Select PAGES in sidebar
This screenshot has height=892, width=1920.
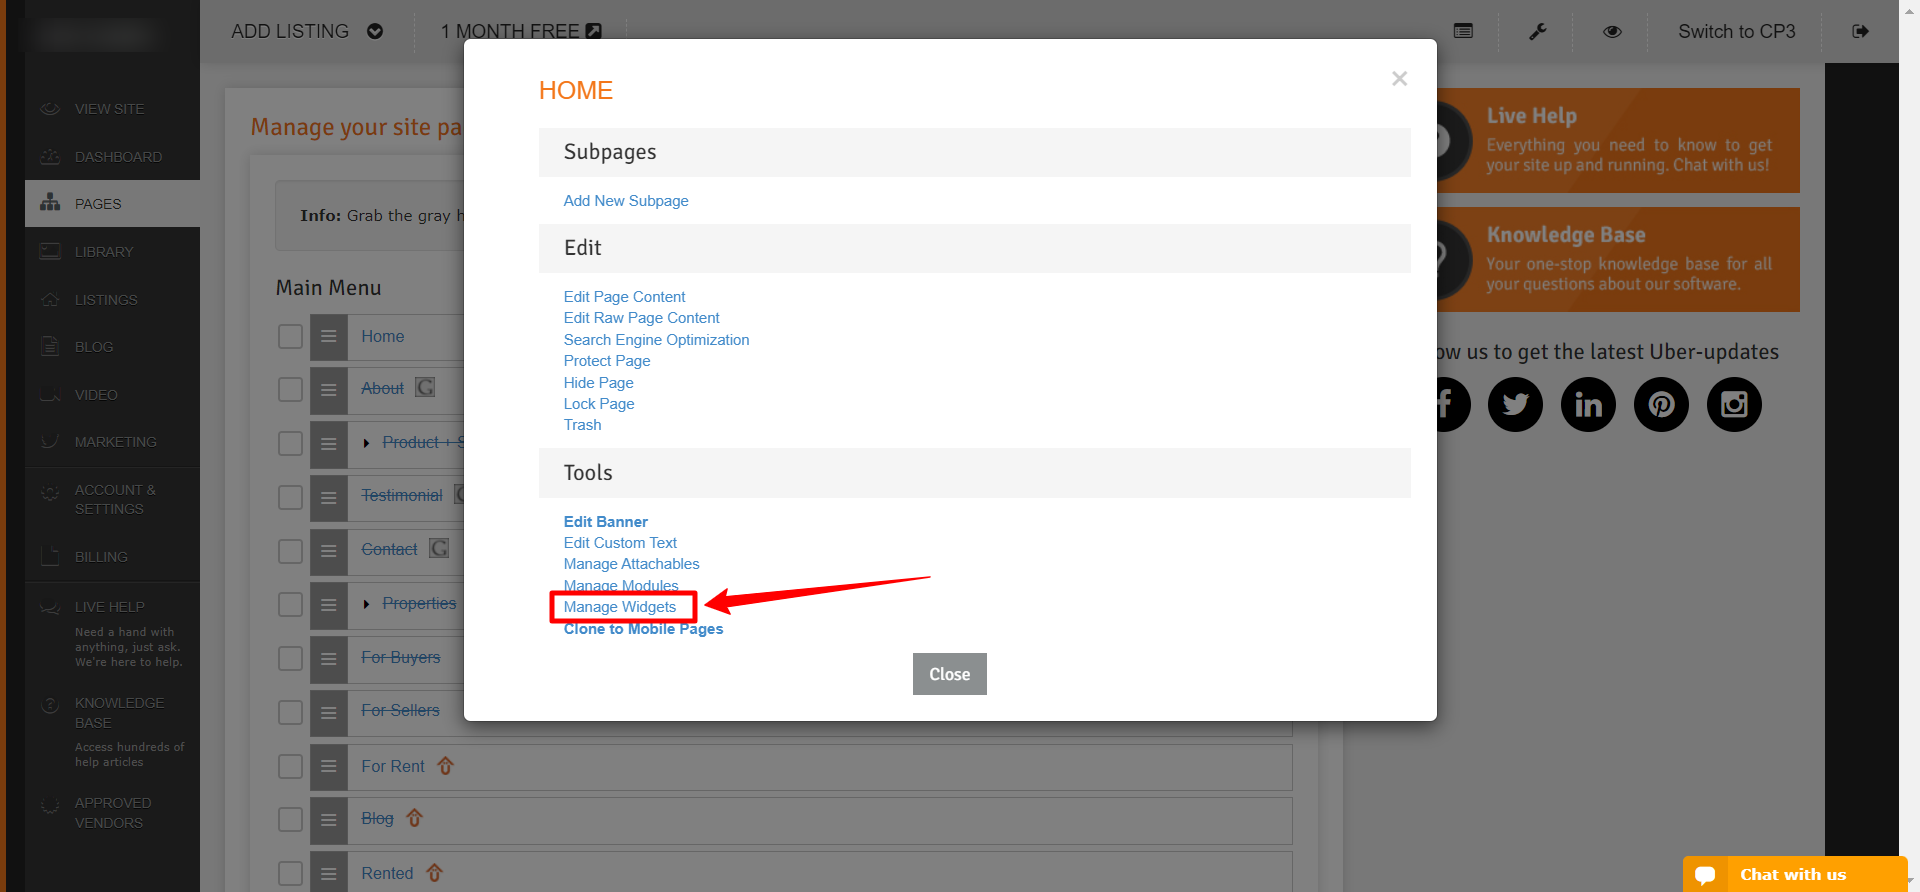tap(112, 204)
